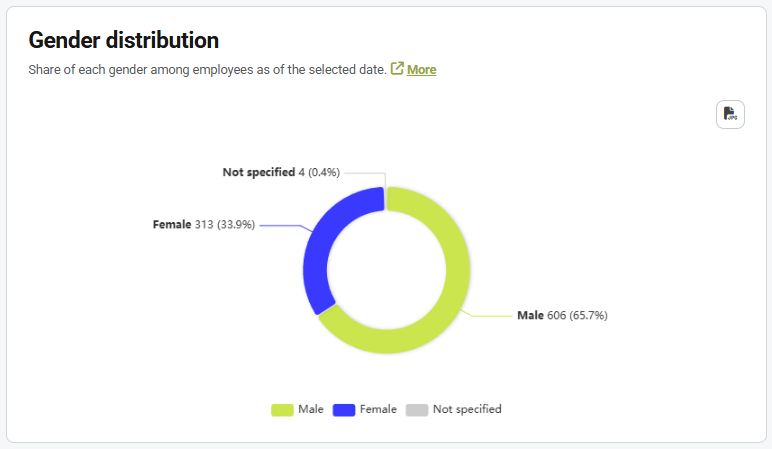Click the gray Not specified legend swatch

417,409
